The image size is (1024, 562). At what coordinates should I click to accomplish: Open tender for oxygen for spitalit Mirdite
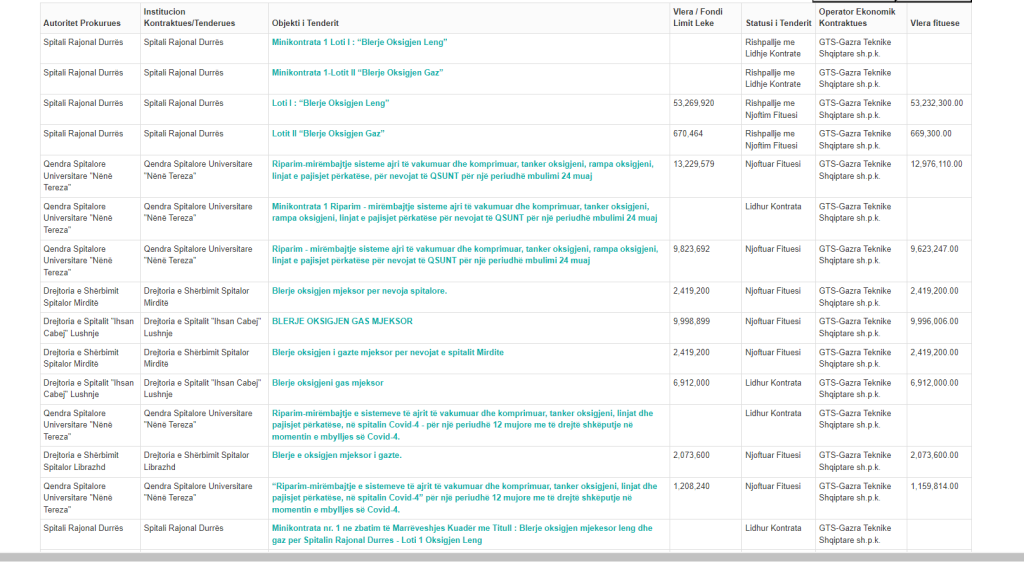tap(387, 352)
